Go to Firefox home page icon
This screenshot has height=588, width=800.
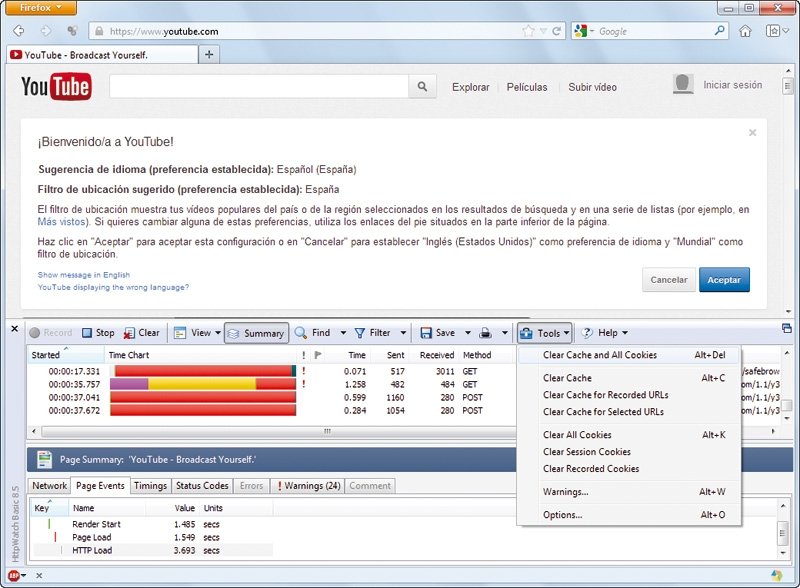point(745,31)
